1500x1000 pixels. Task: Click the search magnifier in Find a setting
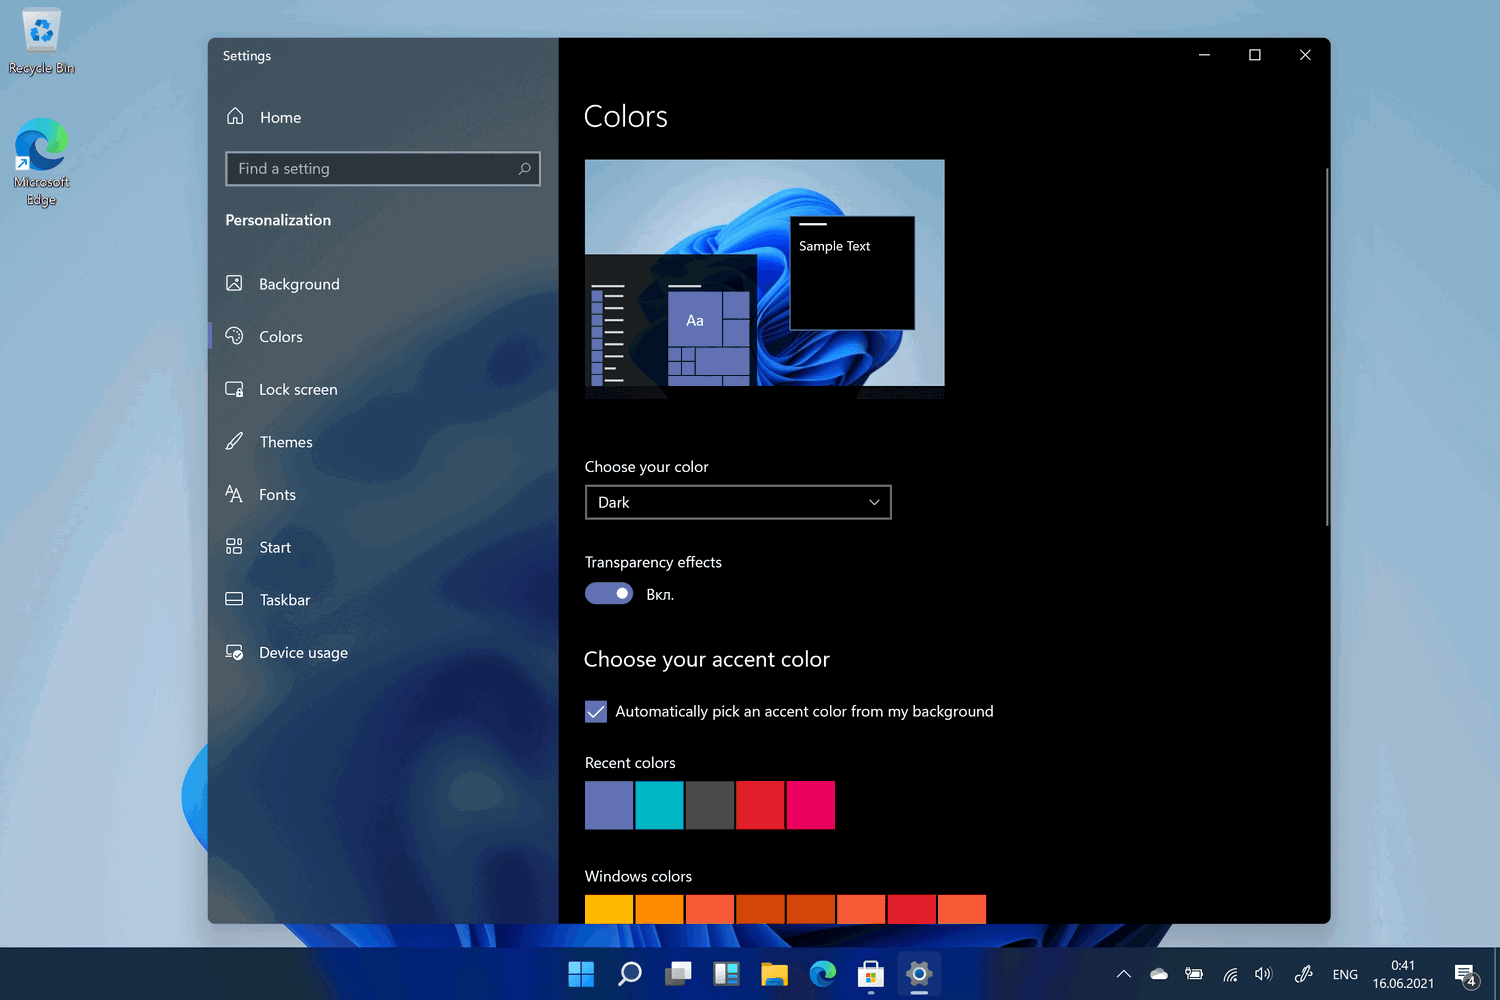pos(524,169)
